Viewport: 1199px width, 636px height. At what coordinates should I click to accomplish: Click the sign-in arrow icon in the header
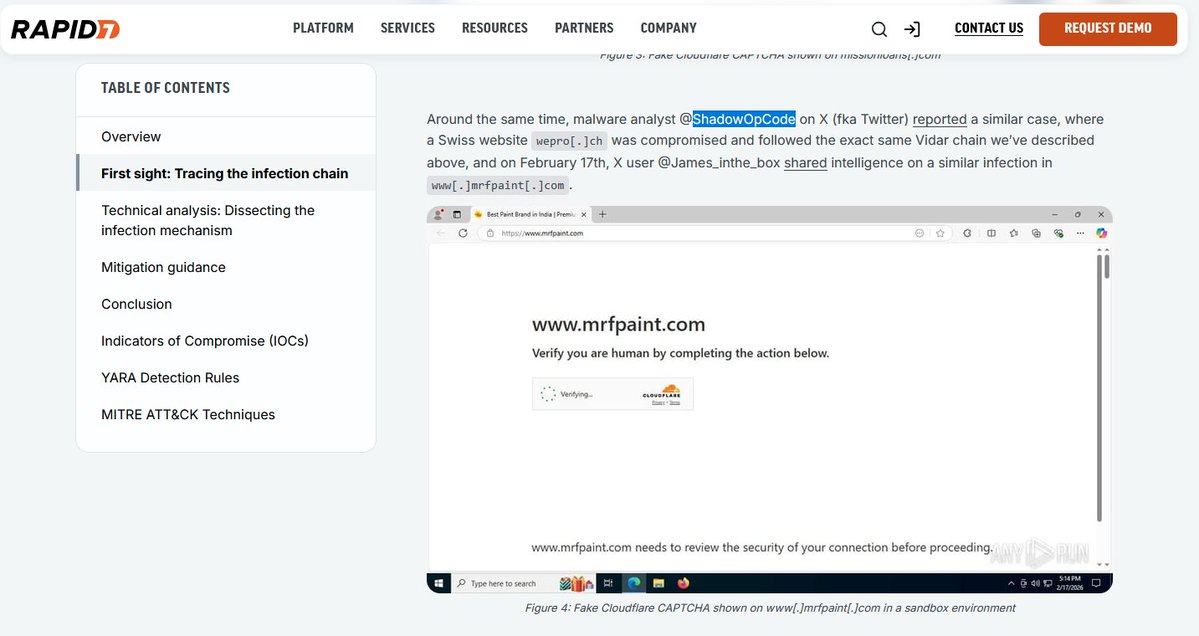coord(911,29)
